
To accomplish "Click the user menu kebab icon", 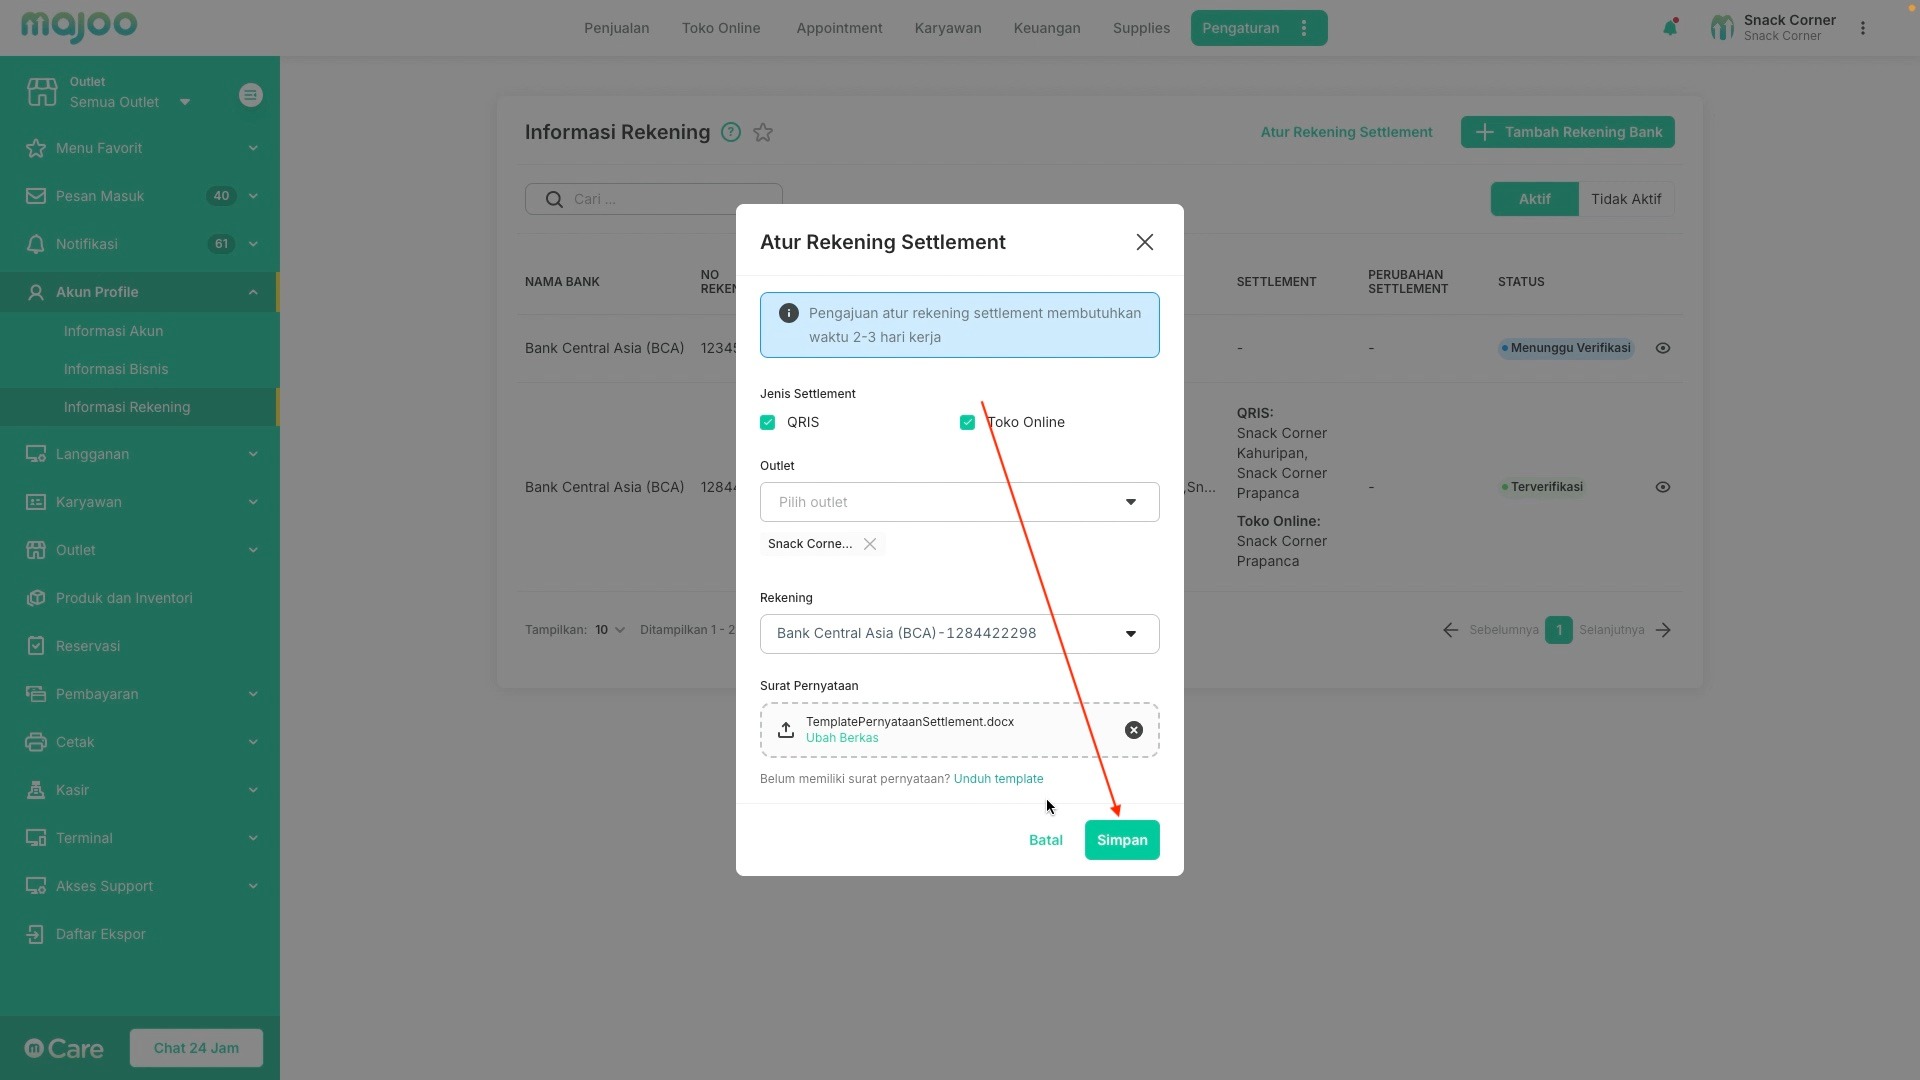I will [1862, 28].
